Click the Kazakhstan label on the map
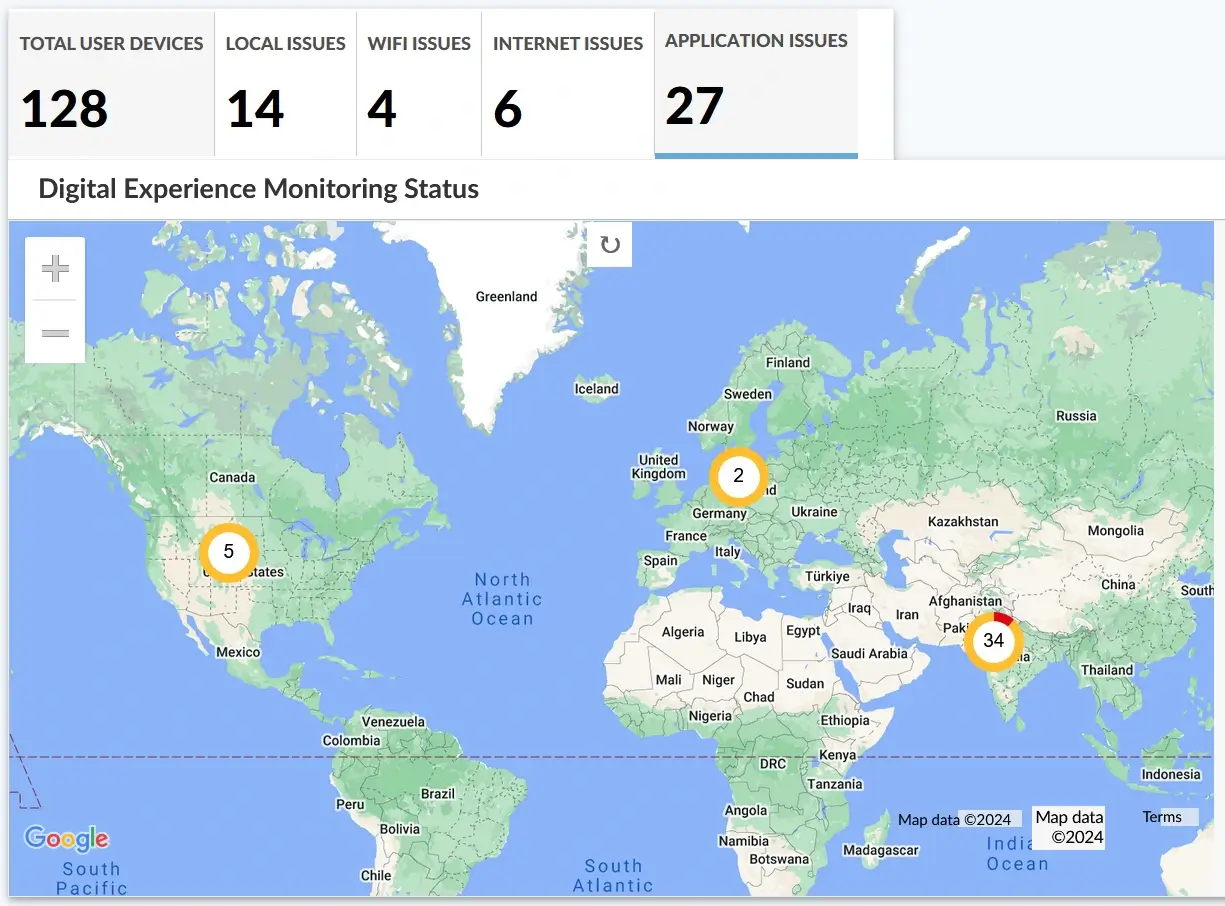The image size is (1225, 906). click(963, 522)
